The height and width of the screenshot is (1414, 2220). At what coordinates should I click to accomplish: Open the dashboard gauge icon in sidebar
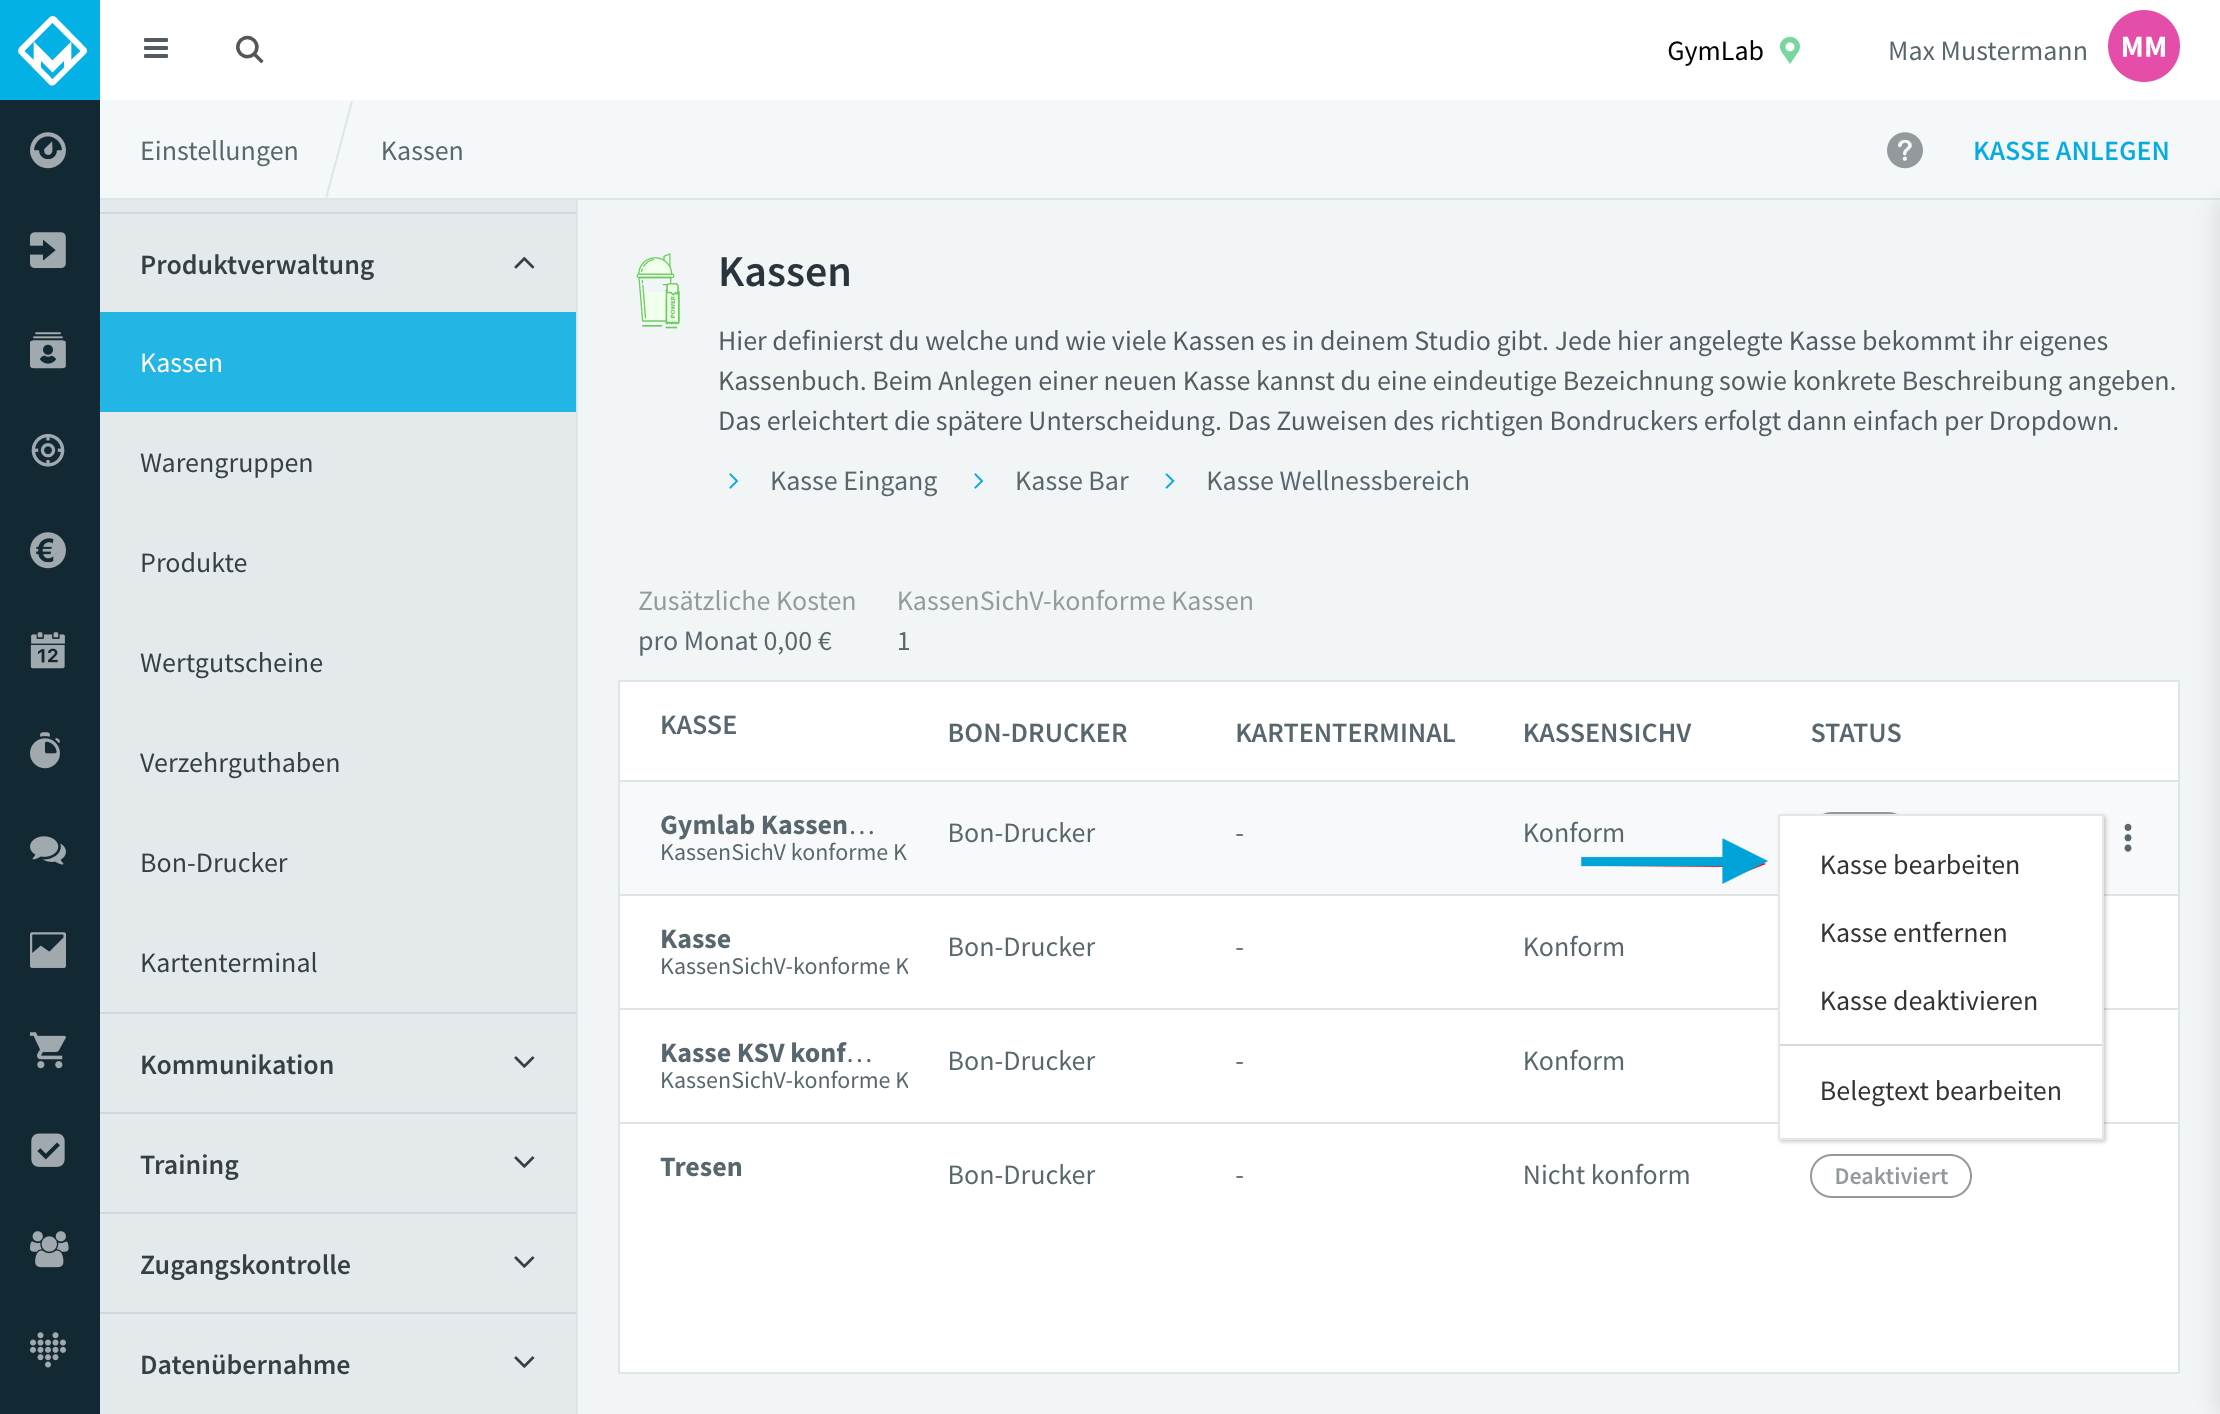coord(48,150)
